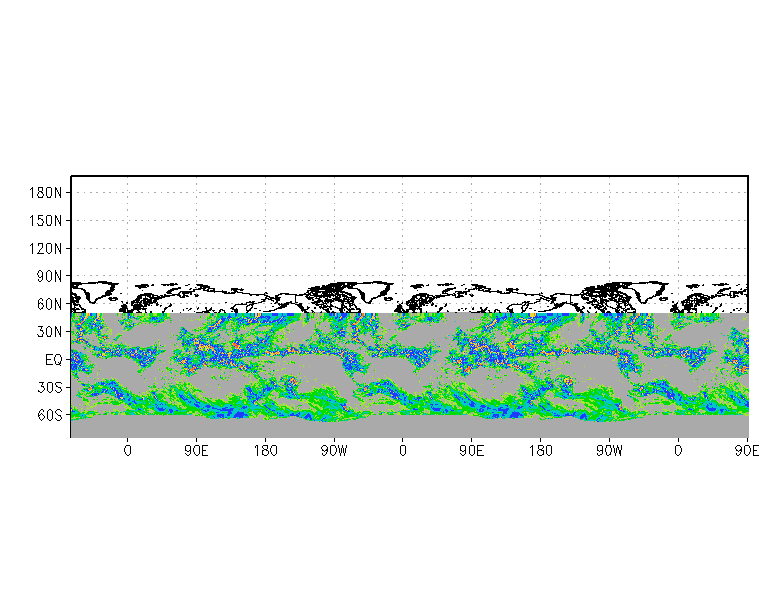Click the rightmost 90E longitude label
The height and width of the screenshot is (612, 784).
747,451
